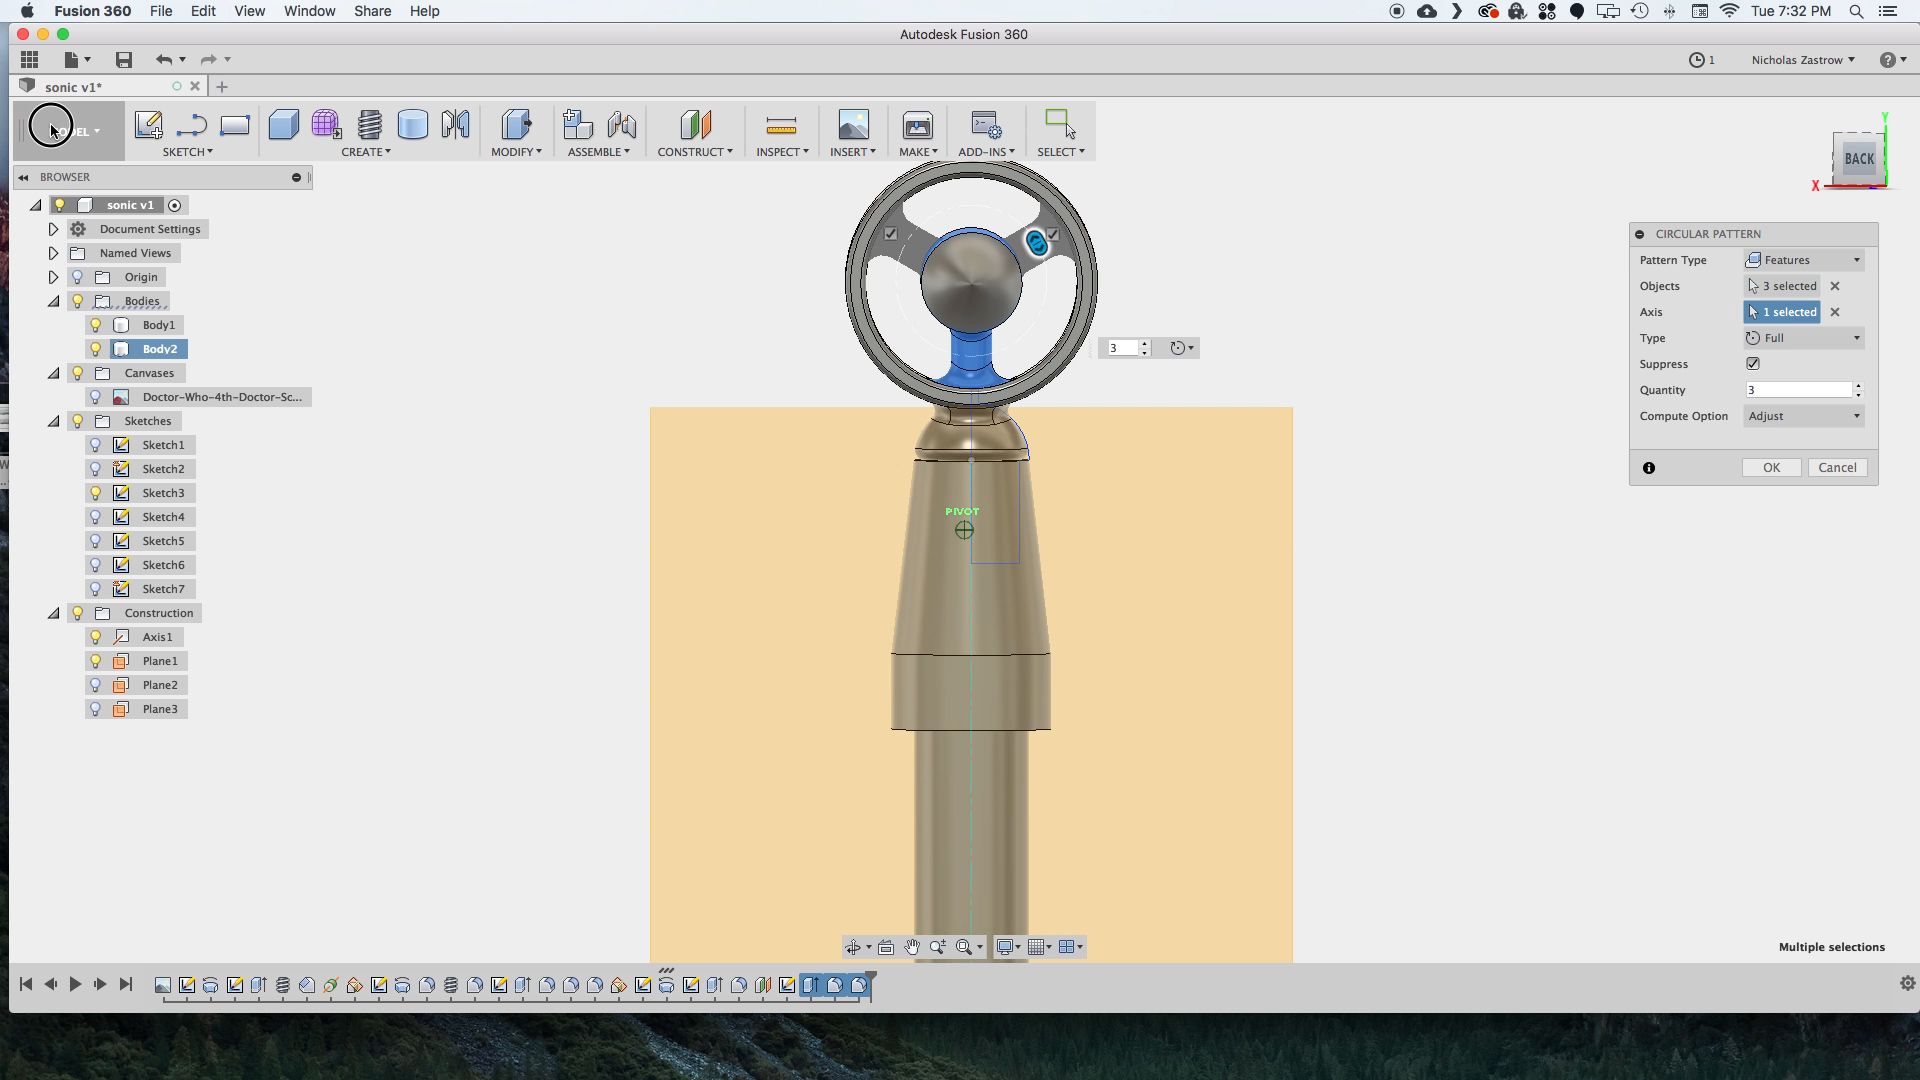
Task: Click the Quantity input field
Action: 1799,389
